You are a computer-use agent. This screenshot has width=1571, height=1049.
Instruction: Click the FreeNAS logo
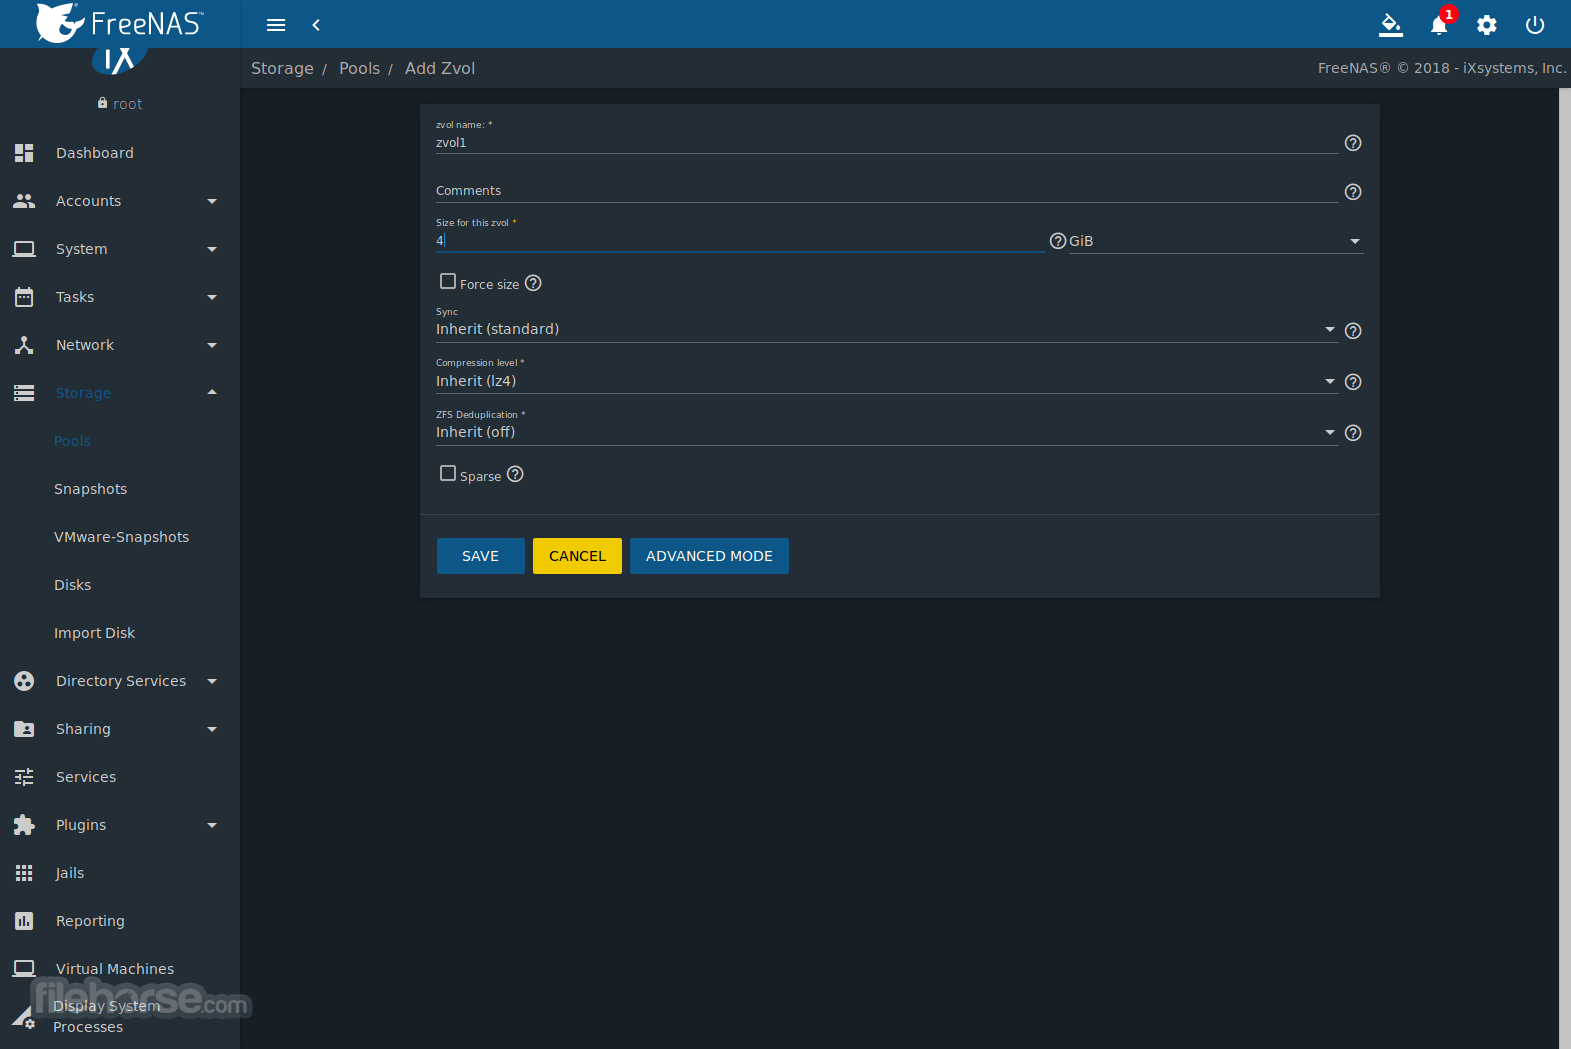pos(120,23)
